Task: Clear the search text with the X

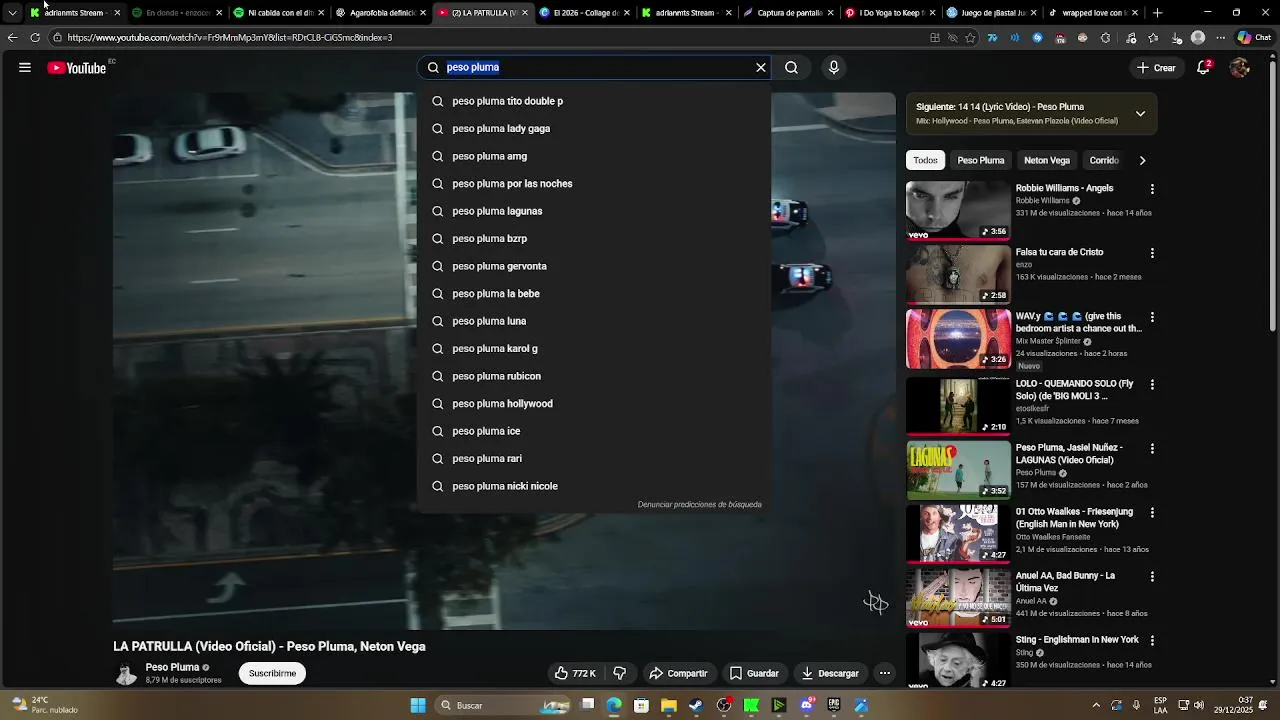Action: tap(761, 67)
